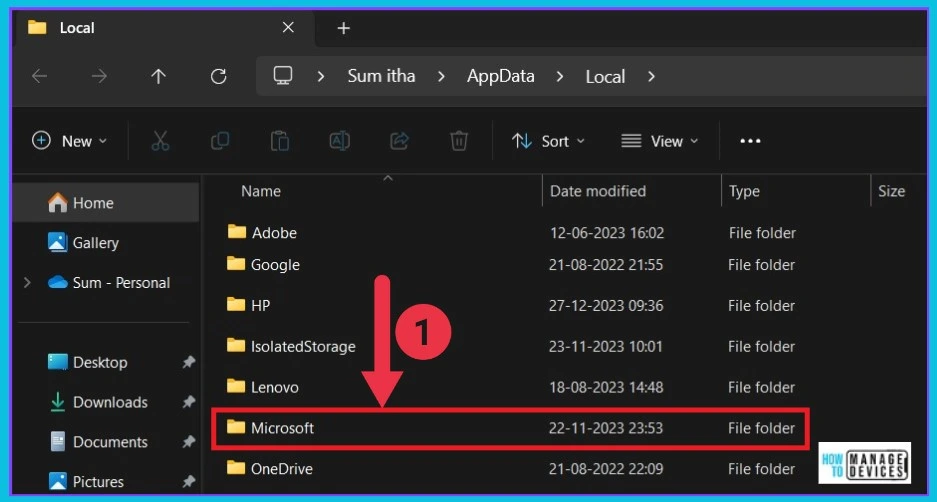The image size is (937, 502).
Task: Sort by the Type column header
Action: tap(744, 191)
